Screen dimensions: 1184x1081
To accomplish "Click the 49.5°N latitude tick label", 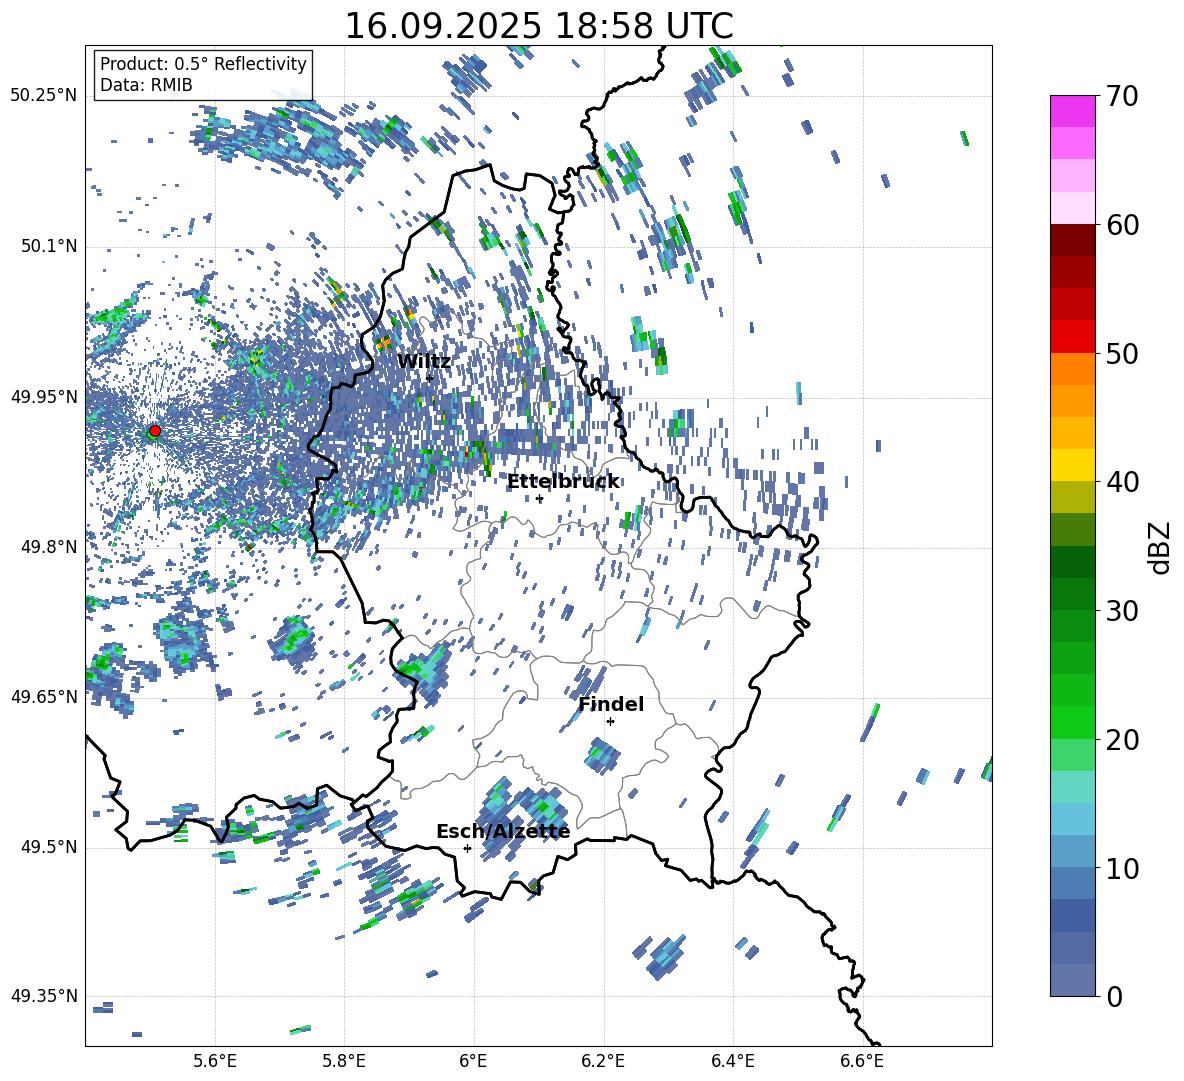I will (49, 847).
